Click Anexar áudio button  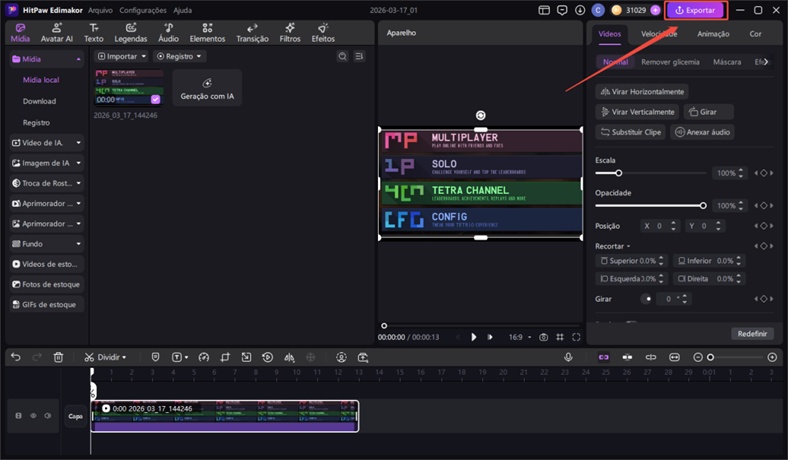[x=702, y=132]
